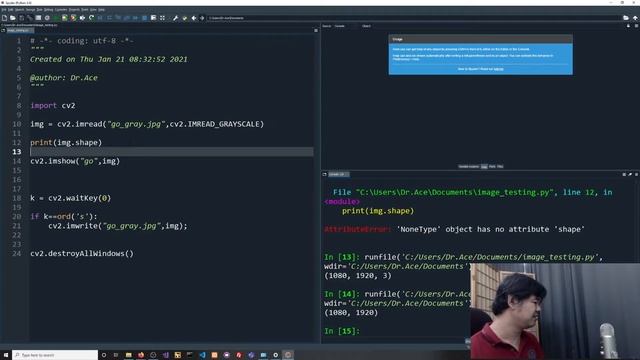Save the current file with the toolbar icon
The height and width of the screenshot is (360, 640).
click(x=21, y=18)
